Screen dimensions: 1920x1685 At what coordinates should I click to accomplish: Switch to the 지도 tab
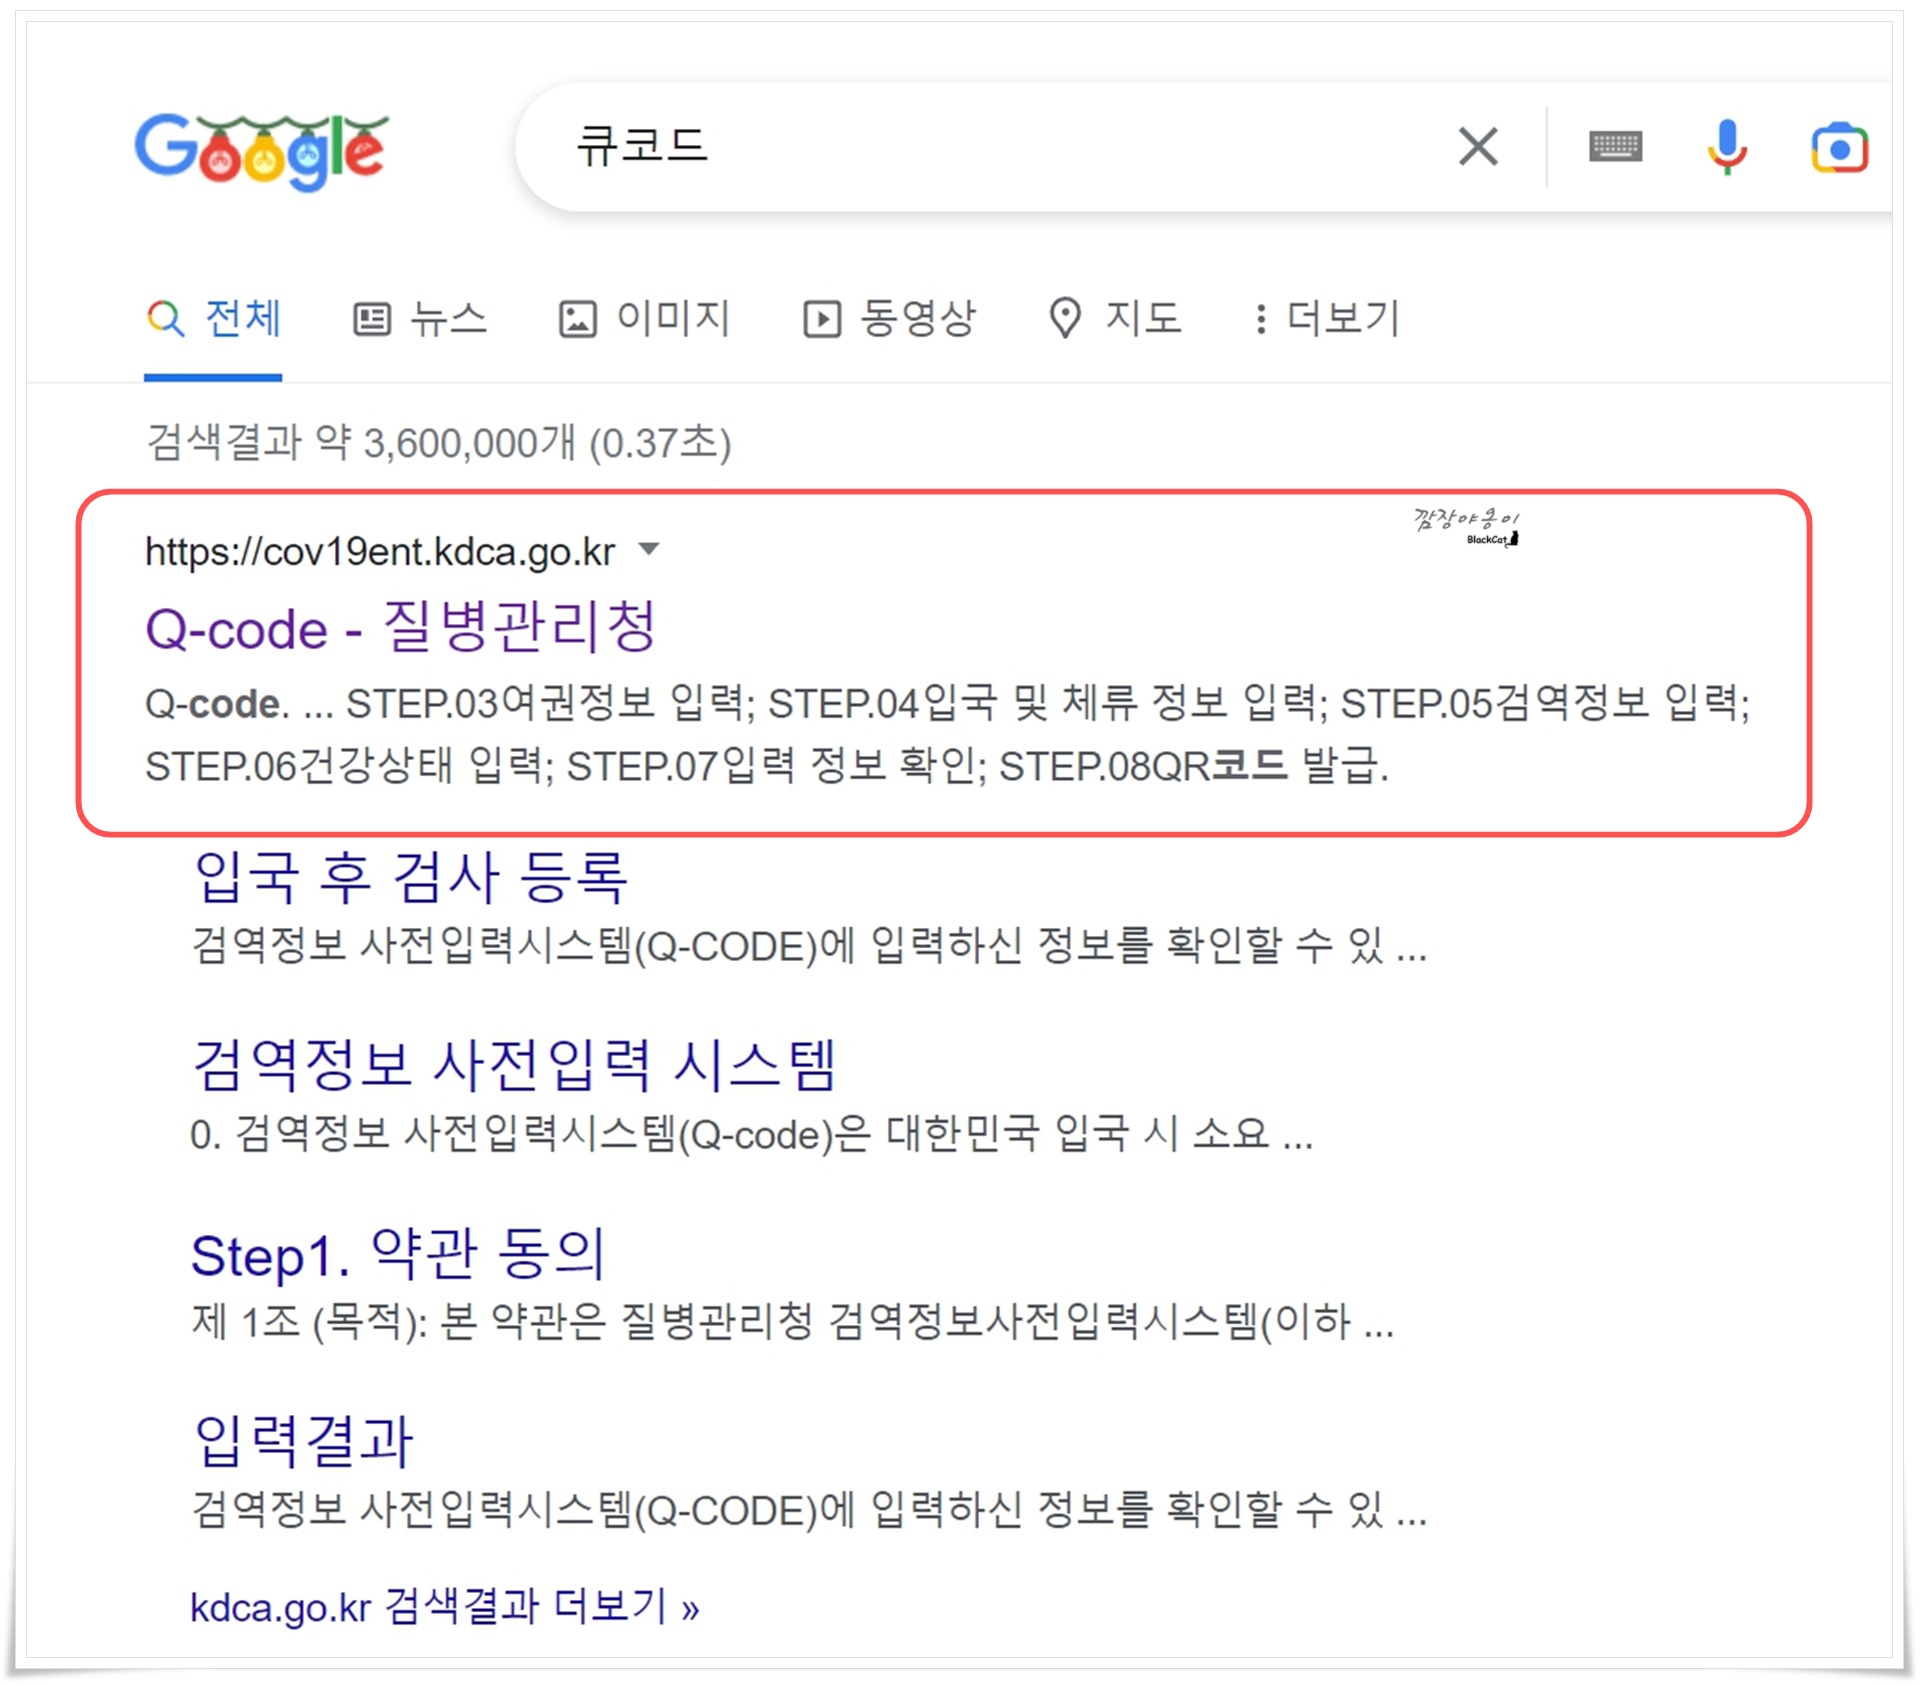pos(1115,320)
